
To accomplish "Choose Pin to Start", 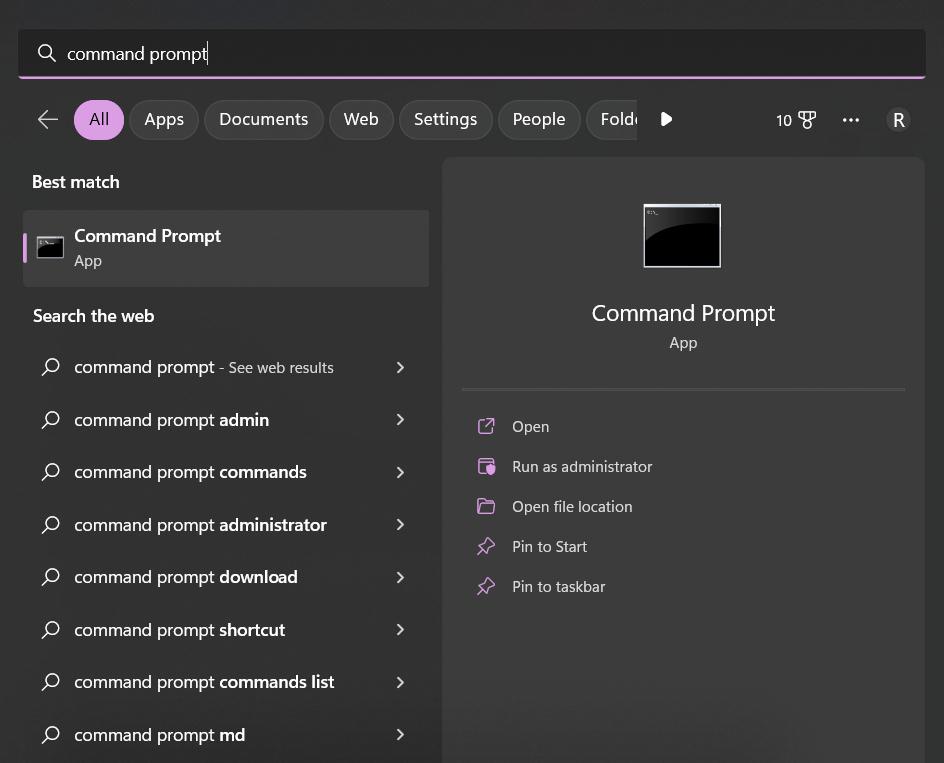I will coord(549,547).
